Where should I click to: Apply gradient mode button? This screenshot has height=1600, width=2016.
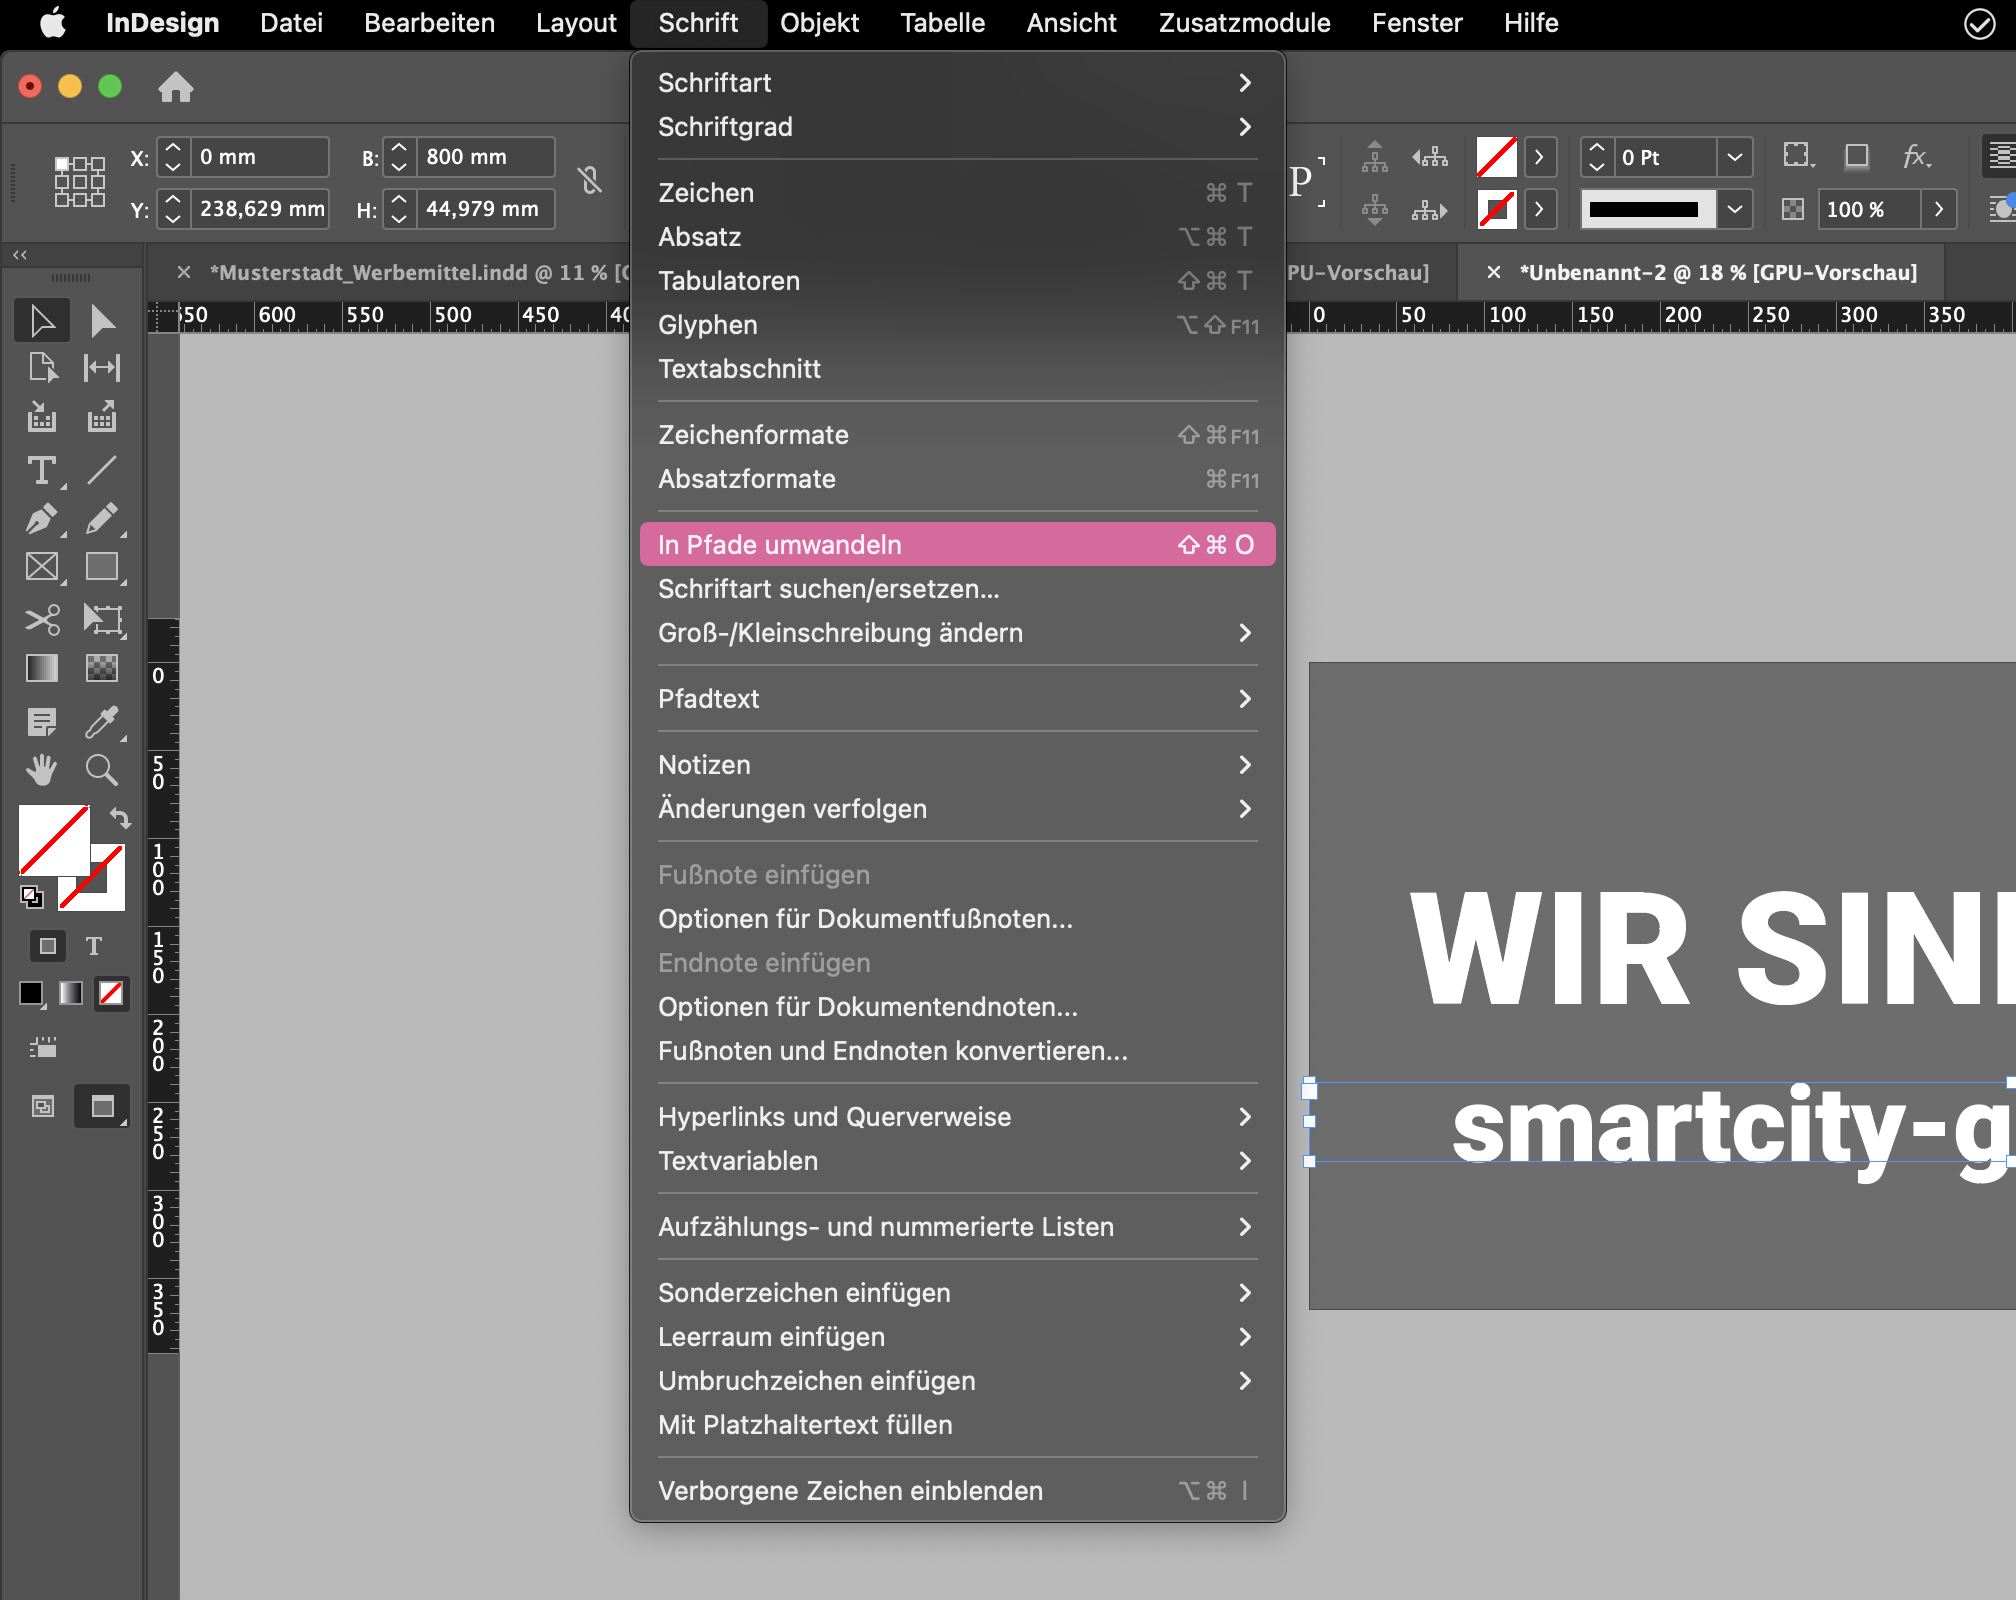point(70,993)
